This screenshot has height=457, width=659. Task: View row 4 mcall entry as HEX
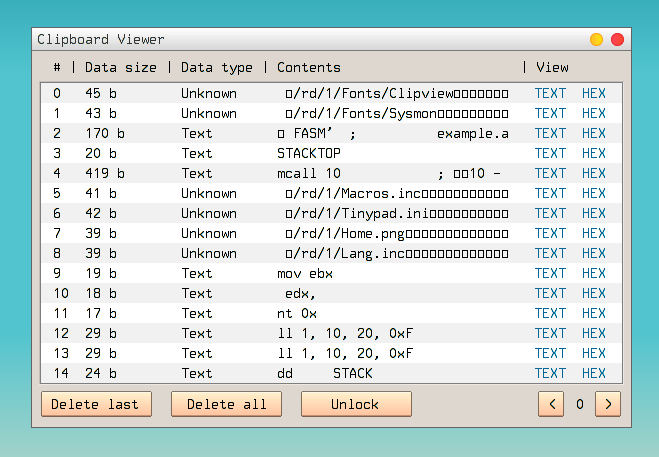[x=594, y=173]
